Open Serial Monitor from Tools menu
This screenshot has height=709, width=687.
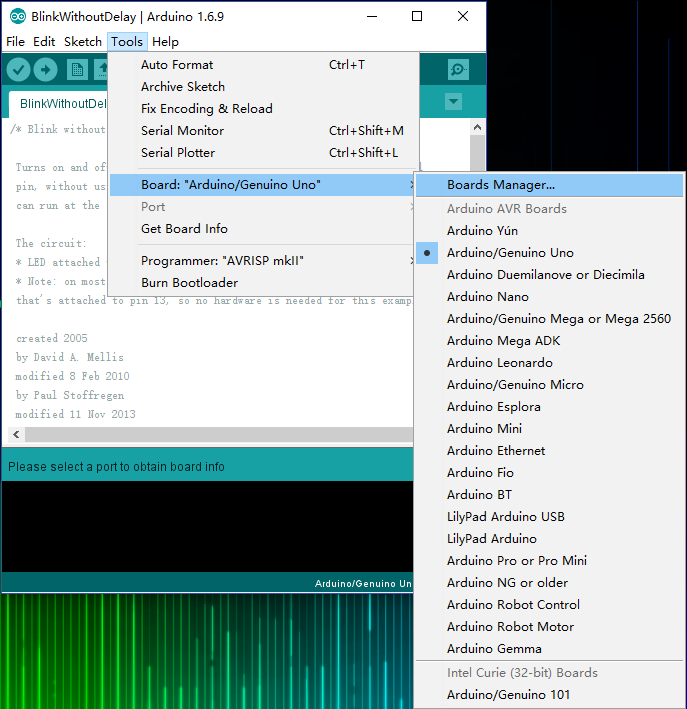point(261,131)
